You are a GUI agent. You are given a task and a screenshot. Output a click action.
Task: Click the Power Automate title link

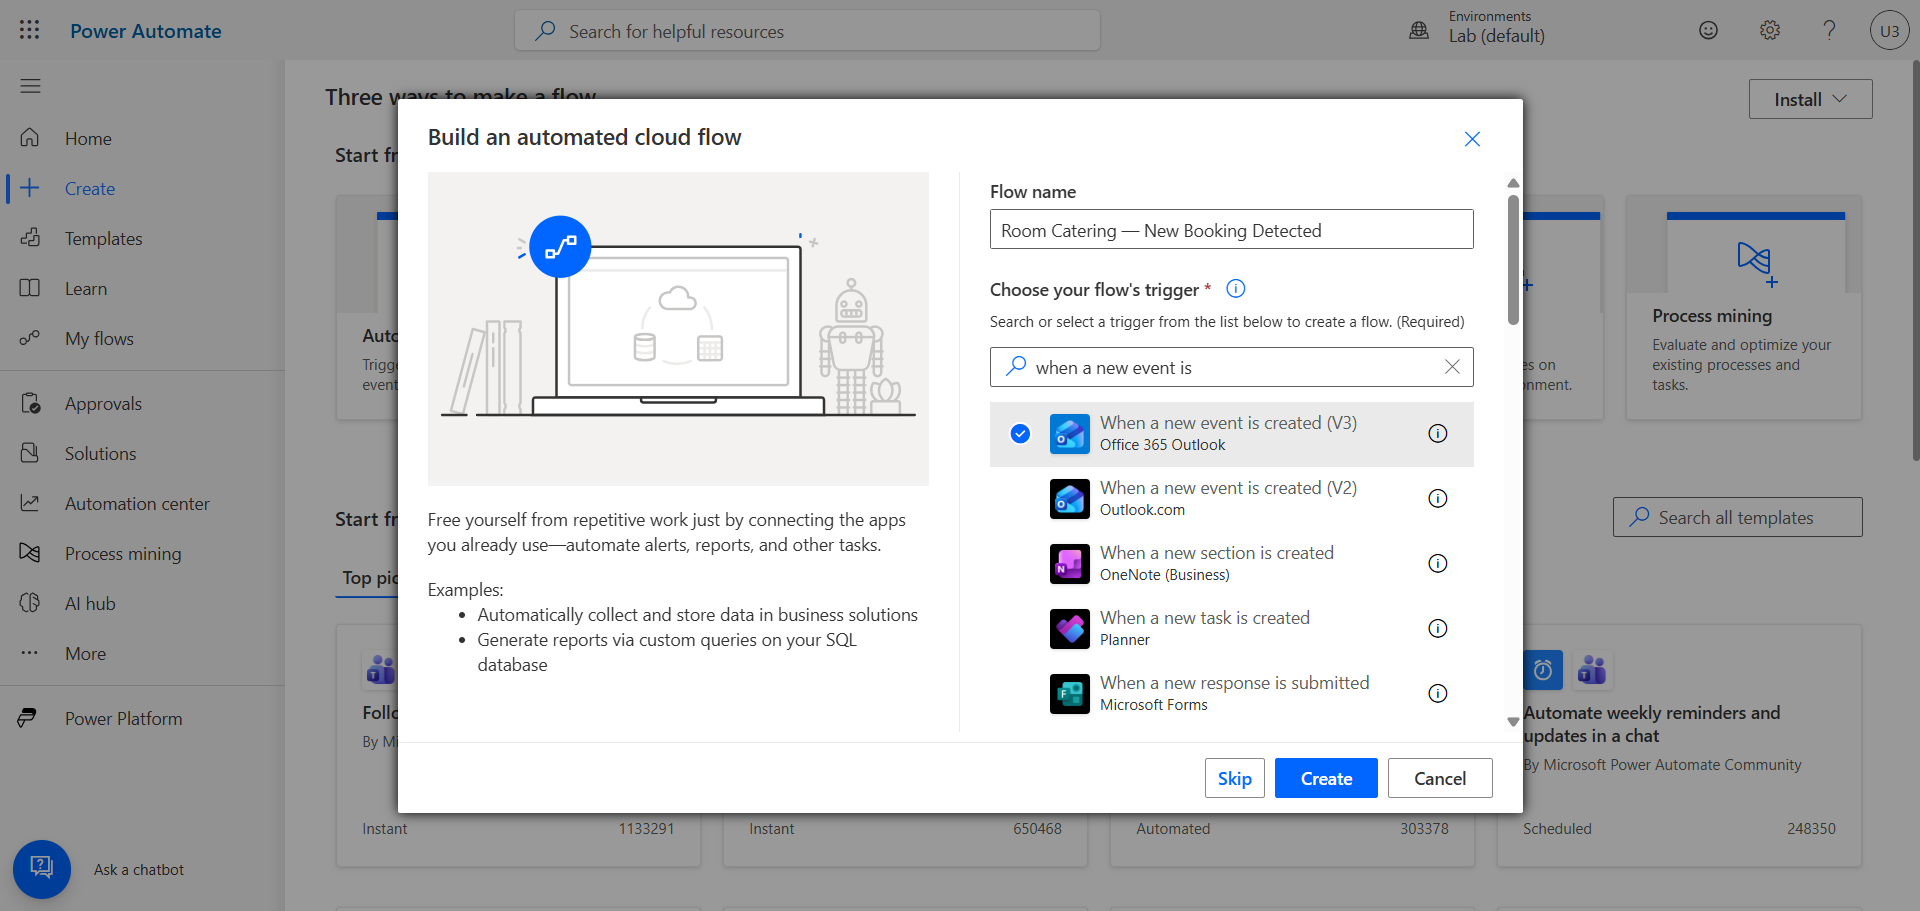146,31
